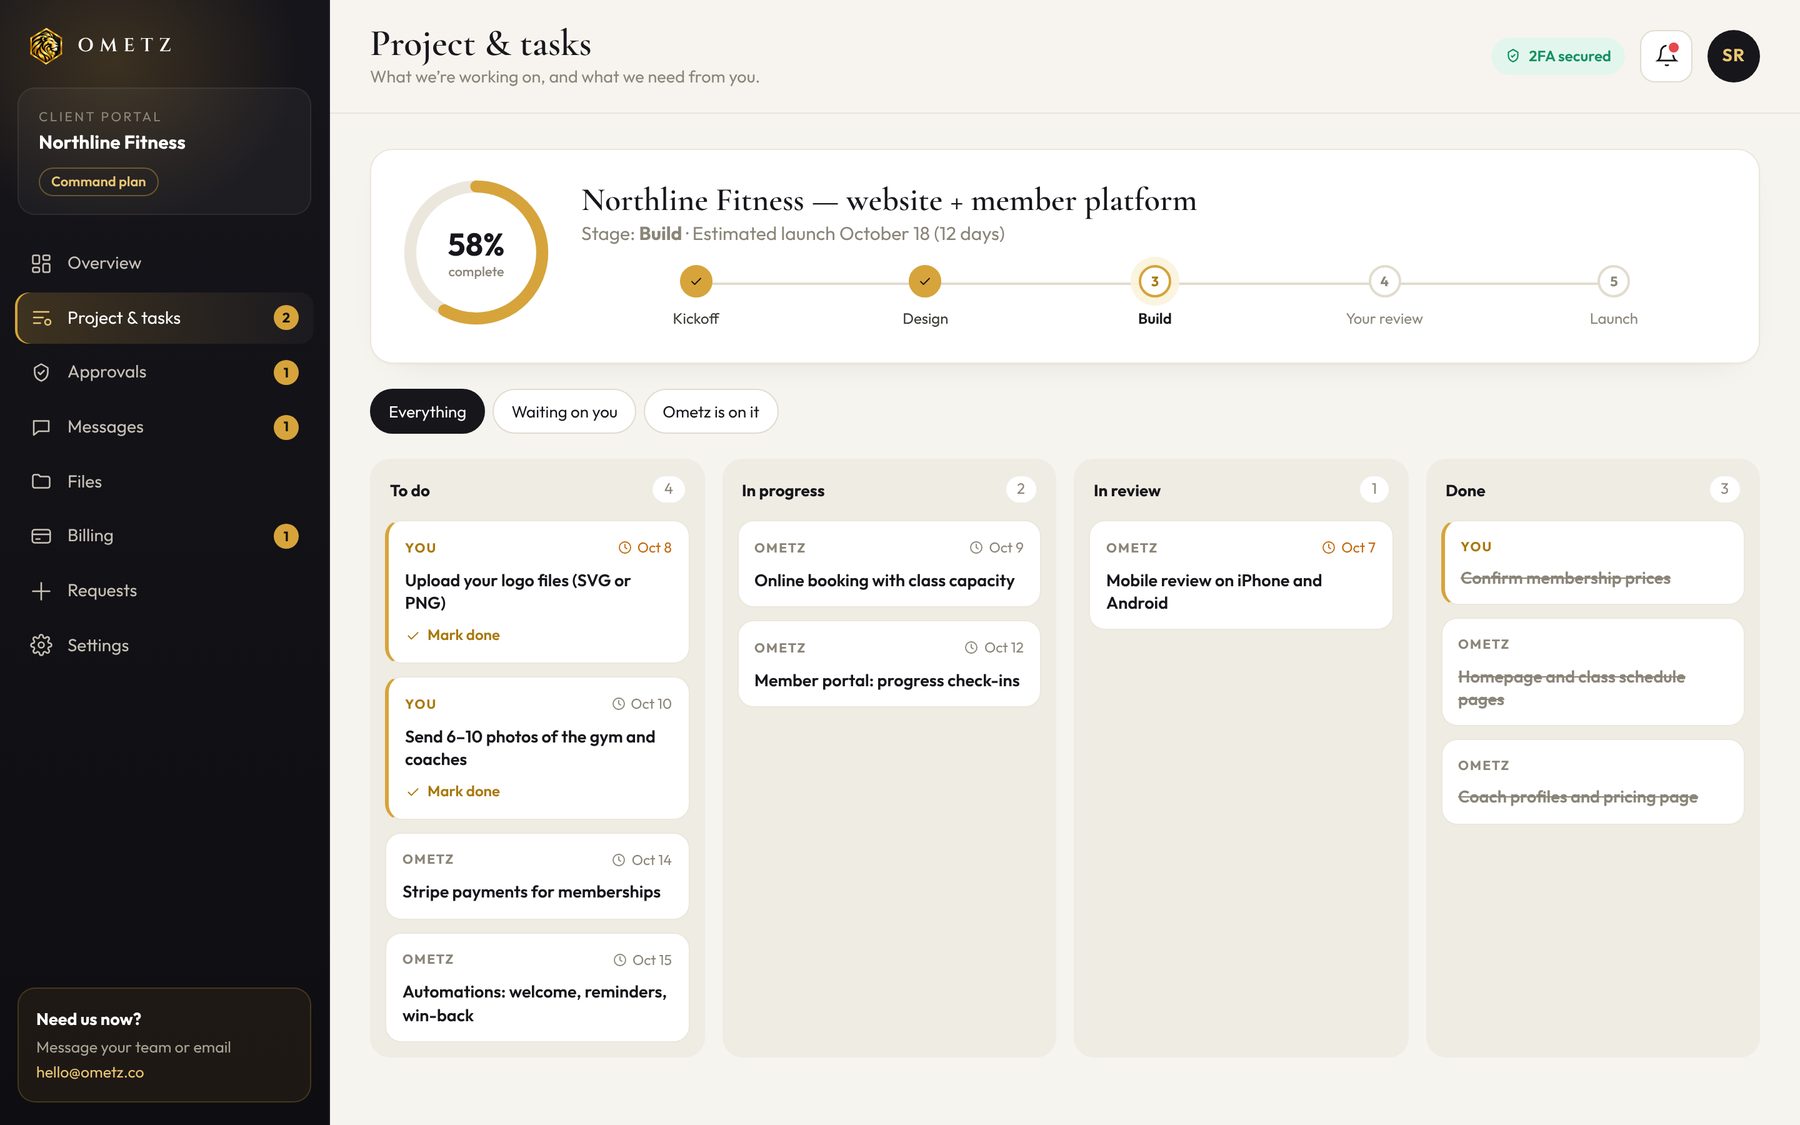Click the 58% complete progress ring
This screenshot has height=1125, width=1800.
pos(476,252)
